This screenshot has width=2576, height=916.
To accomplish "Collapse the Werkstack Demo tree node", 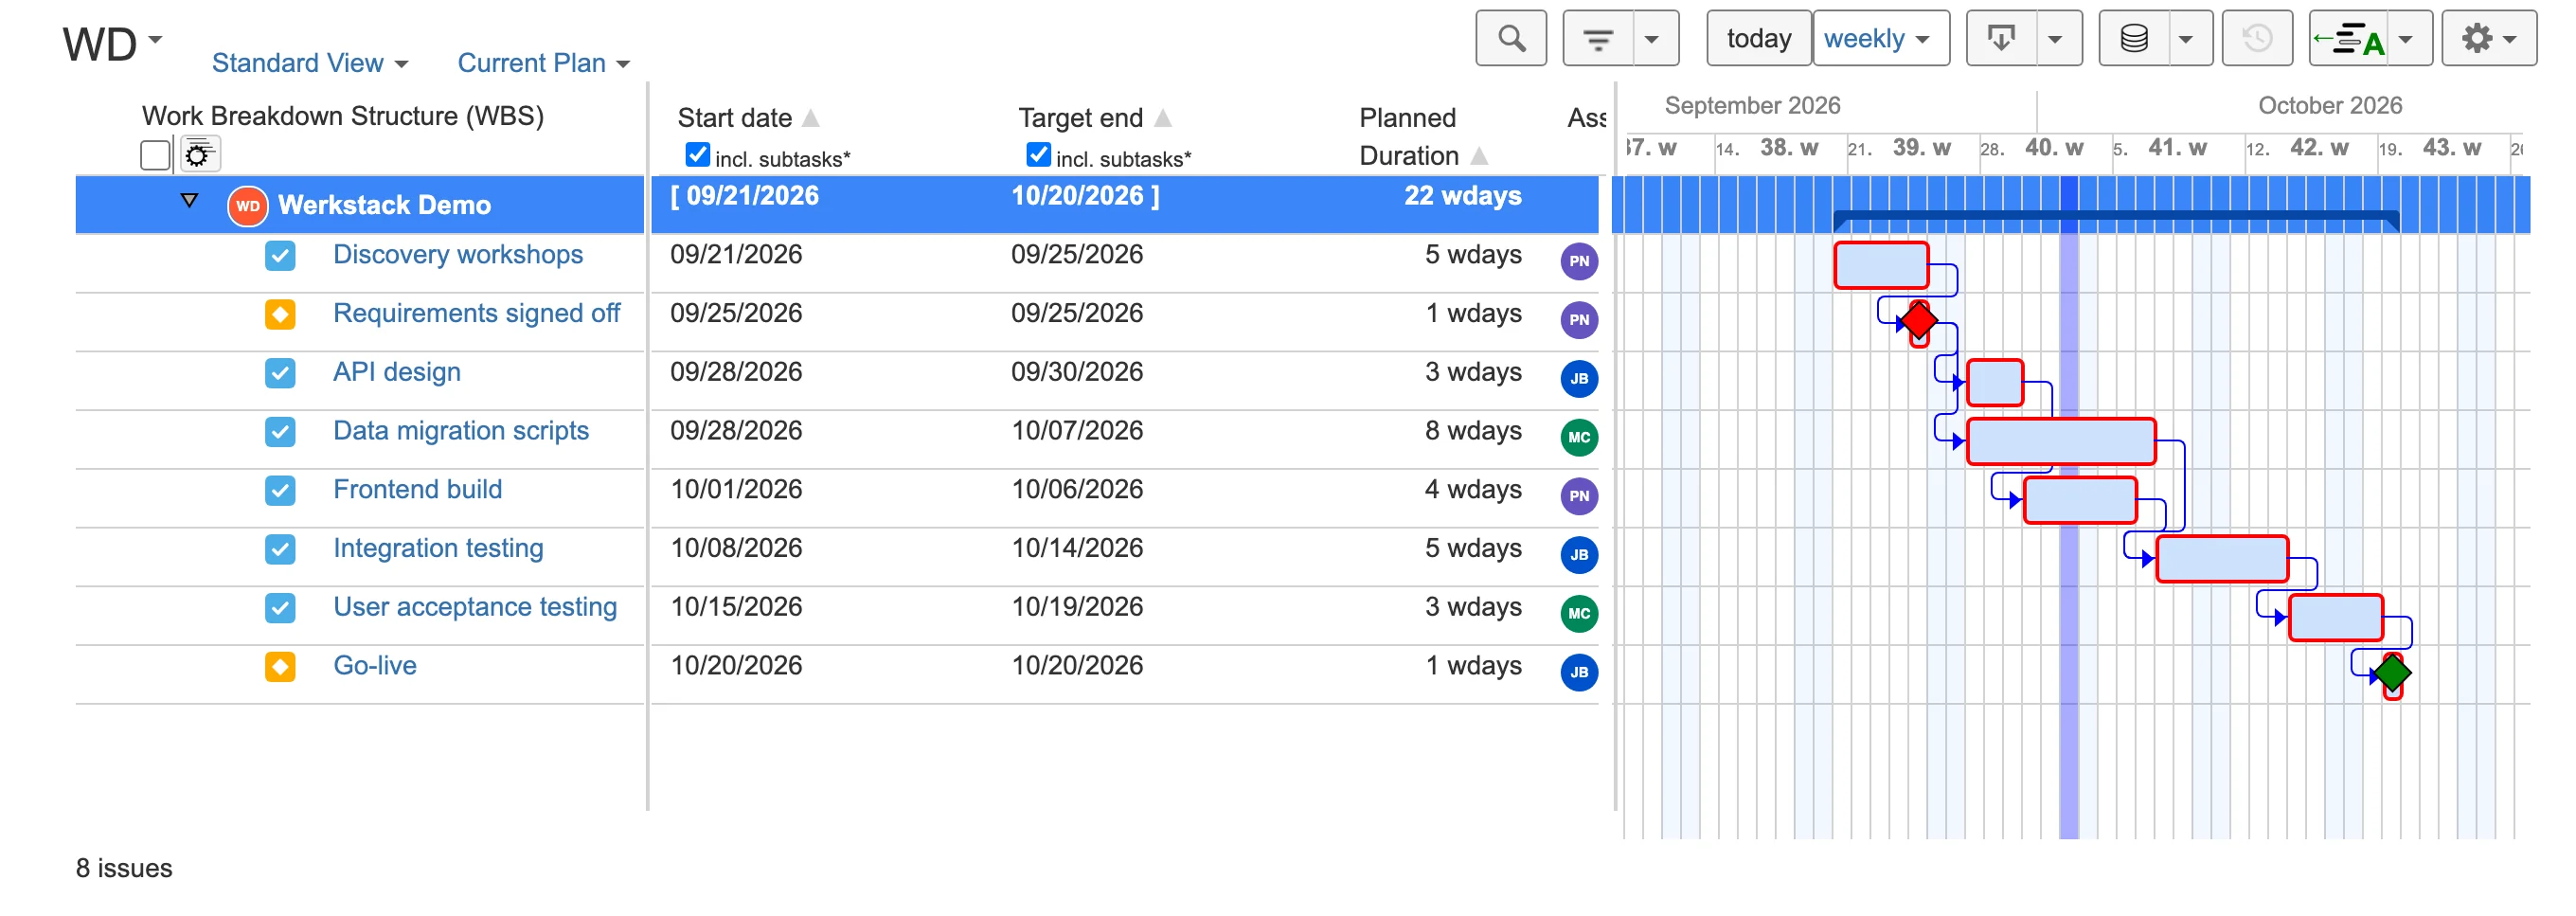I will [x=189, y=201].
